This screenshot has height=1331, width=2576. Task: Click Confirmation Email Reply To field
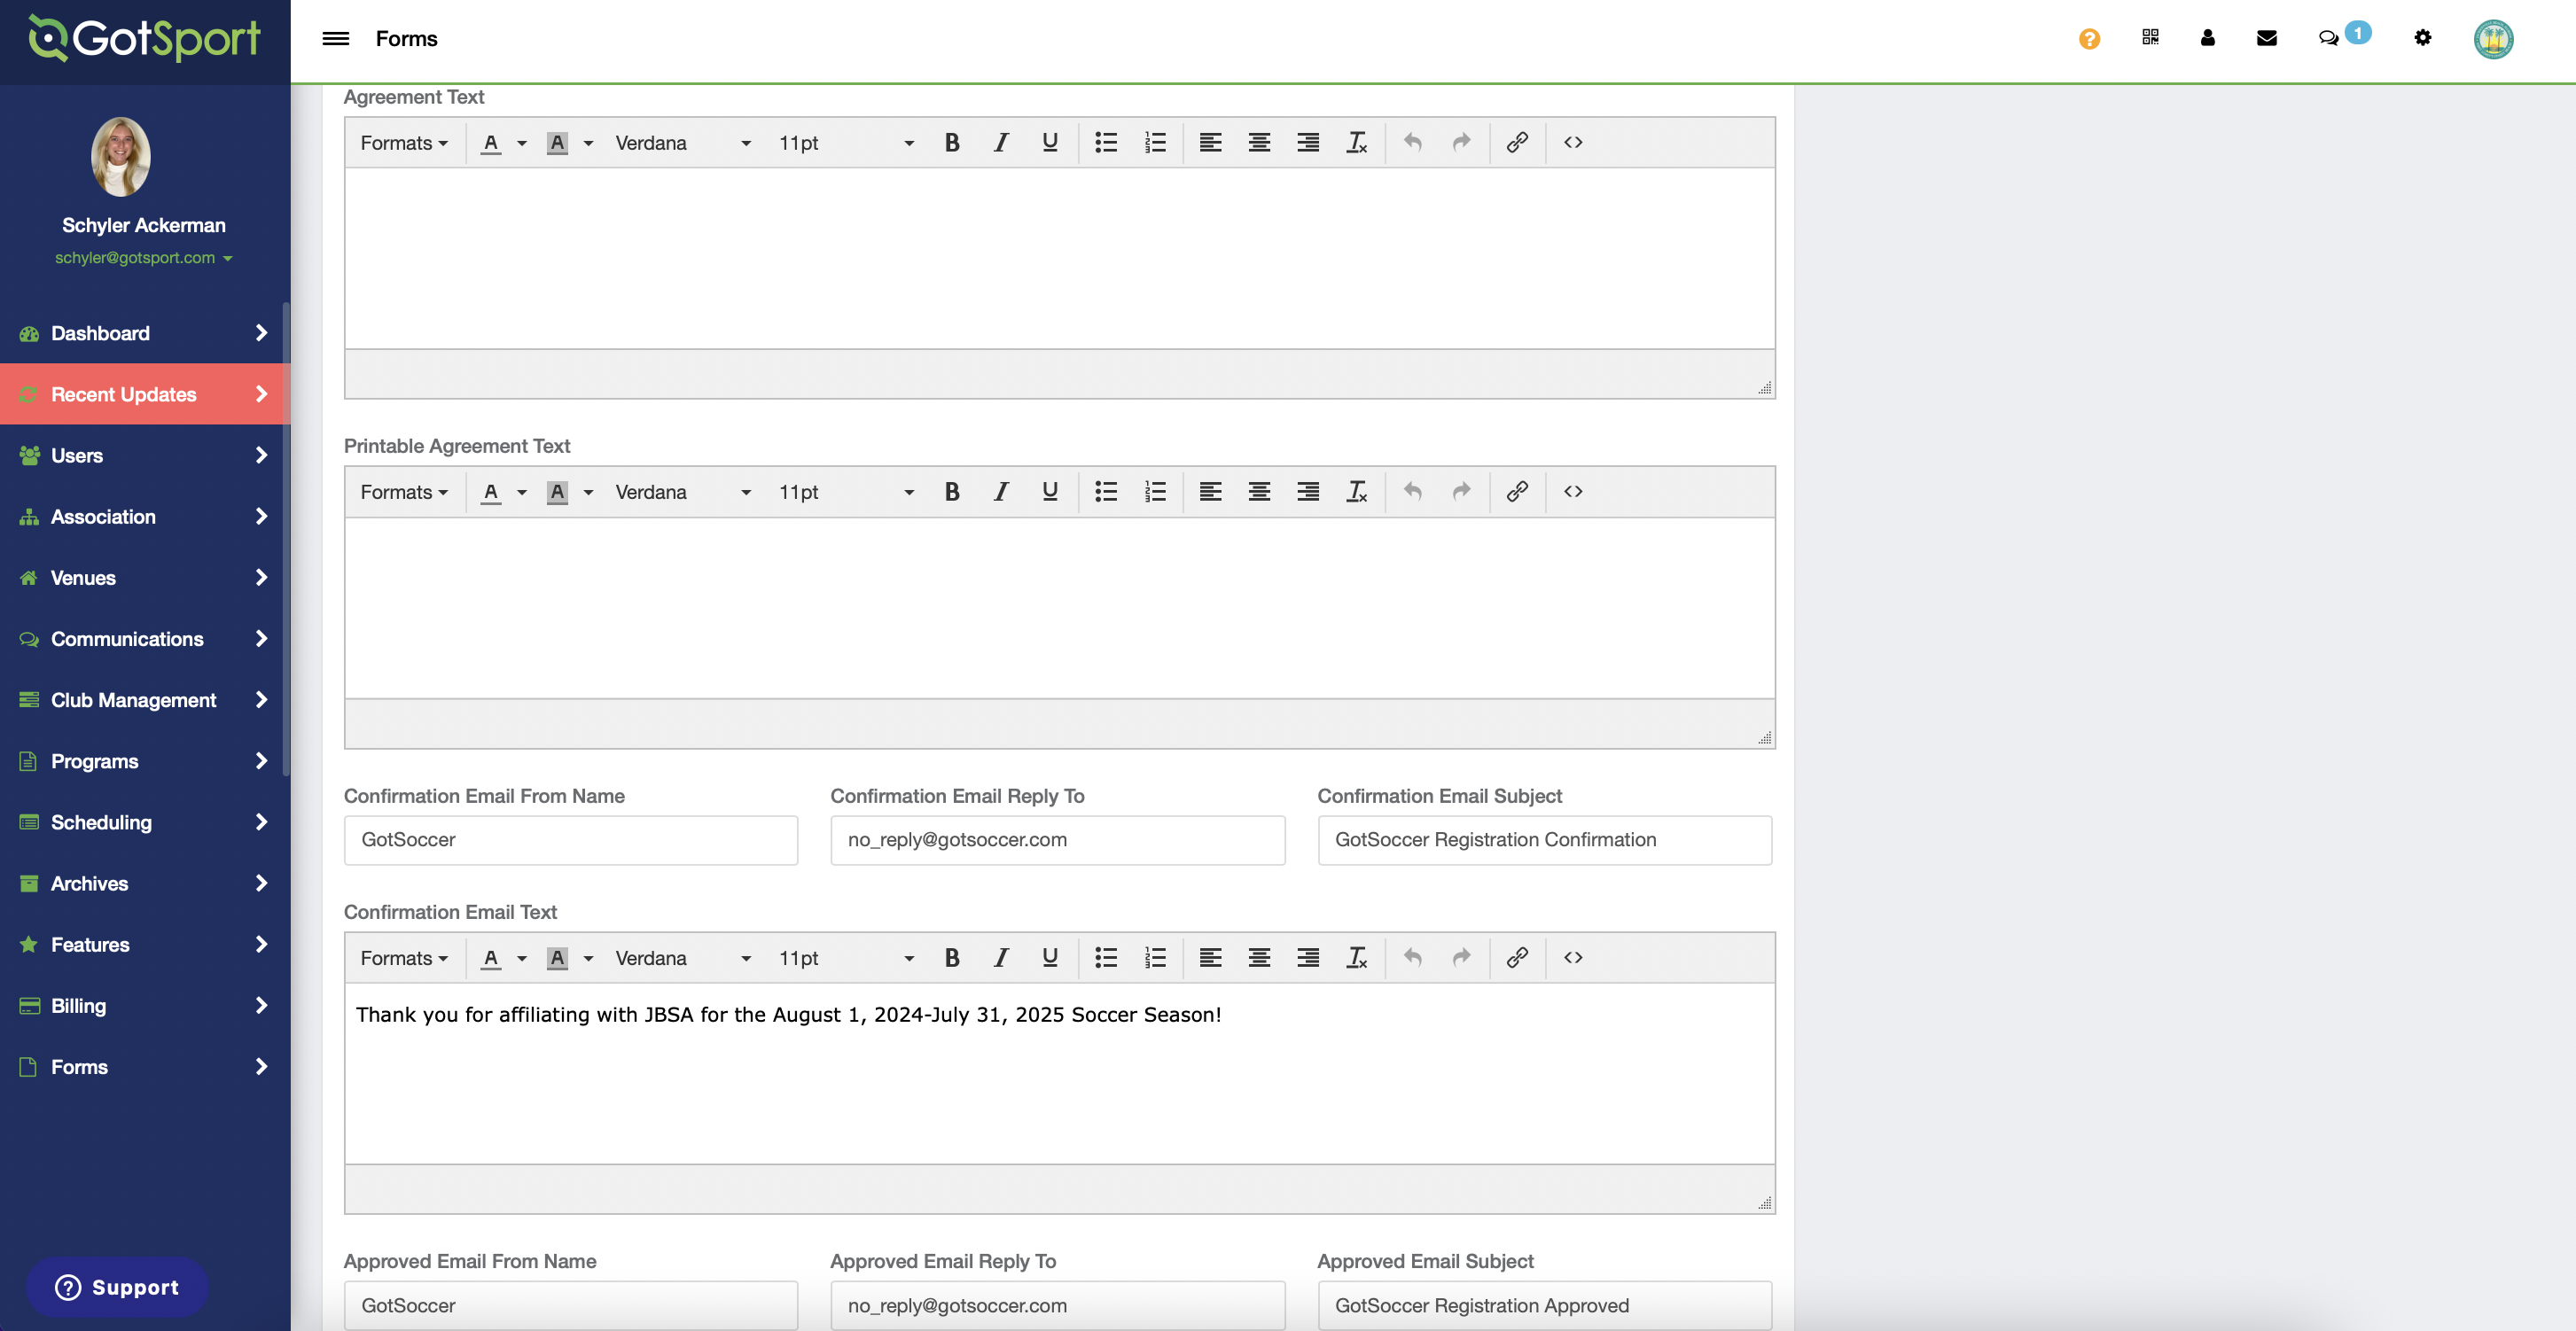[1057, 840]
